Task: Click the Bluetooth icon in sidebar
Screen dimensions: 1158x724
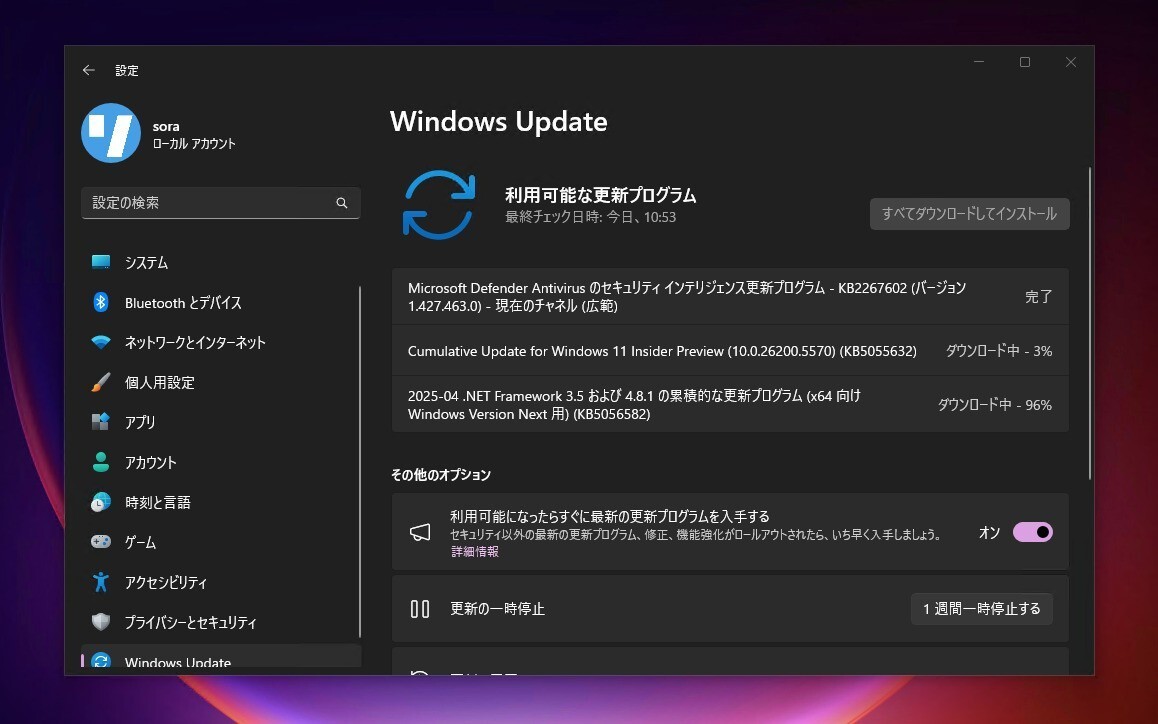Action: [100, 302]
